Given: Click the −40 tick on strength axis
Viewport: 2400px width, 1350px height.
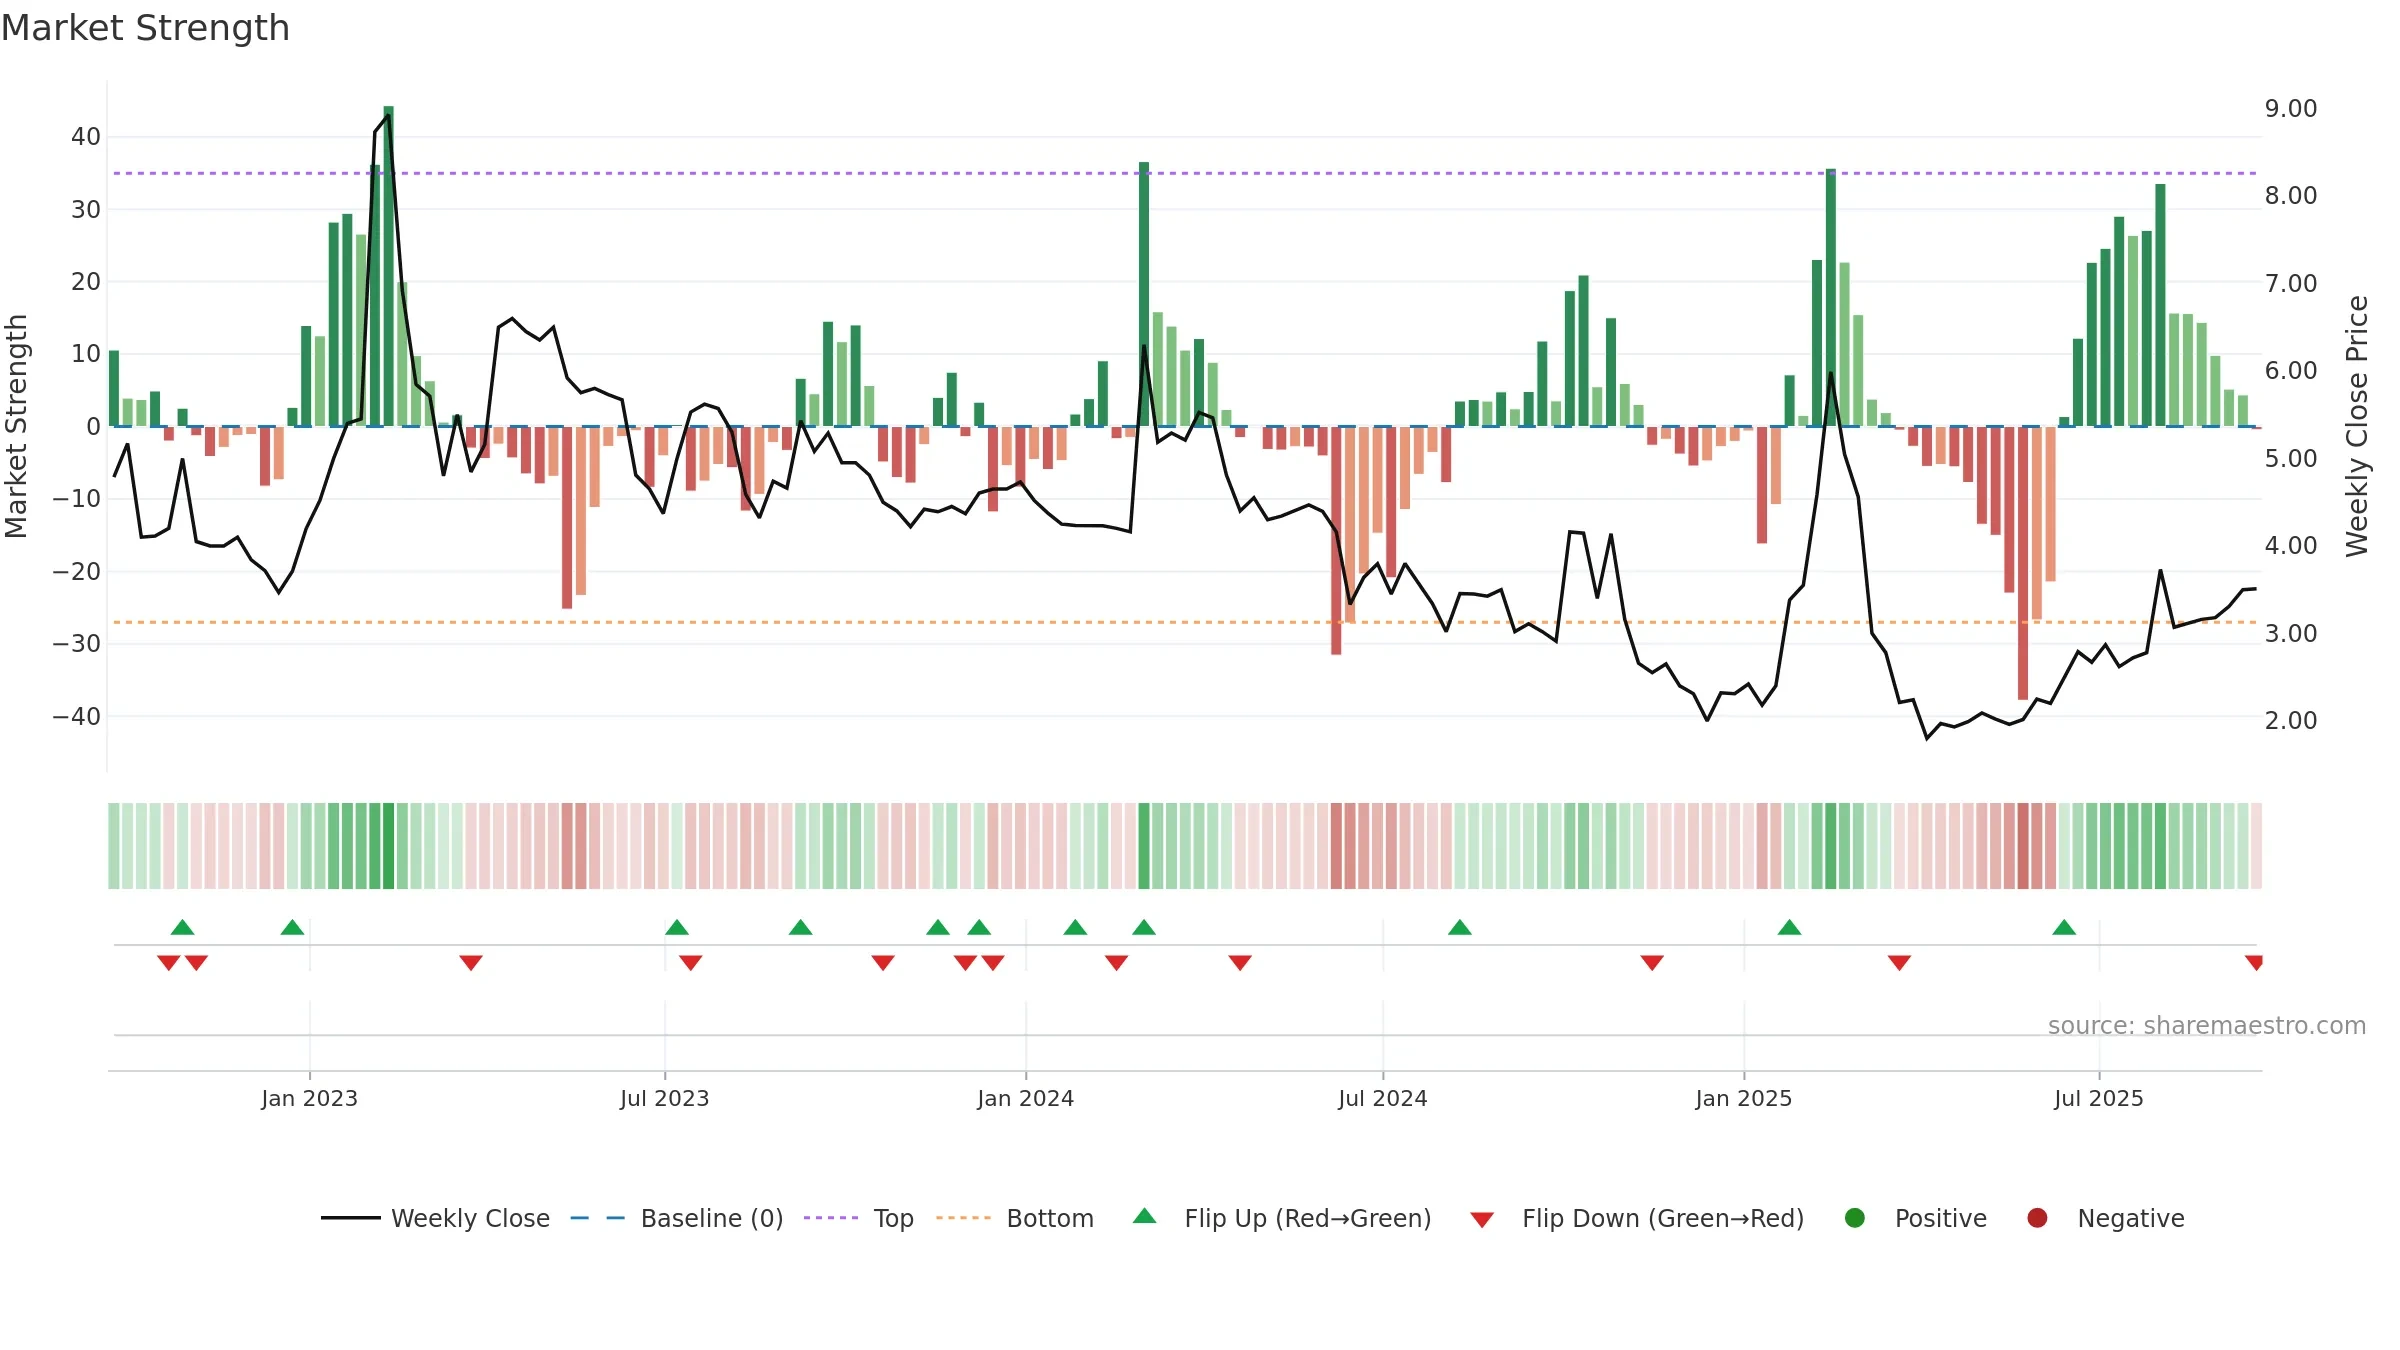Looking at the screenshot, I should pos(77,716).
